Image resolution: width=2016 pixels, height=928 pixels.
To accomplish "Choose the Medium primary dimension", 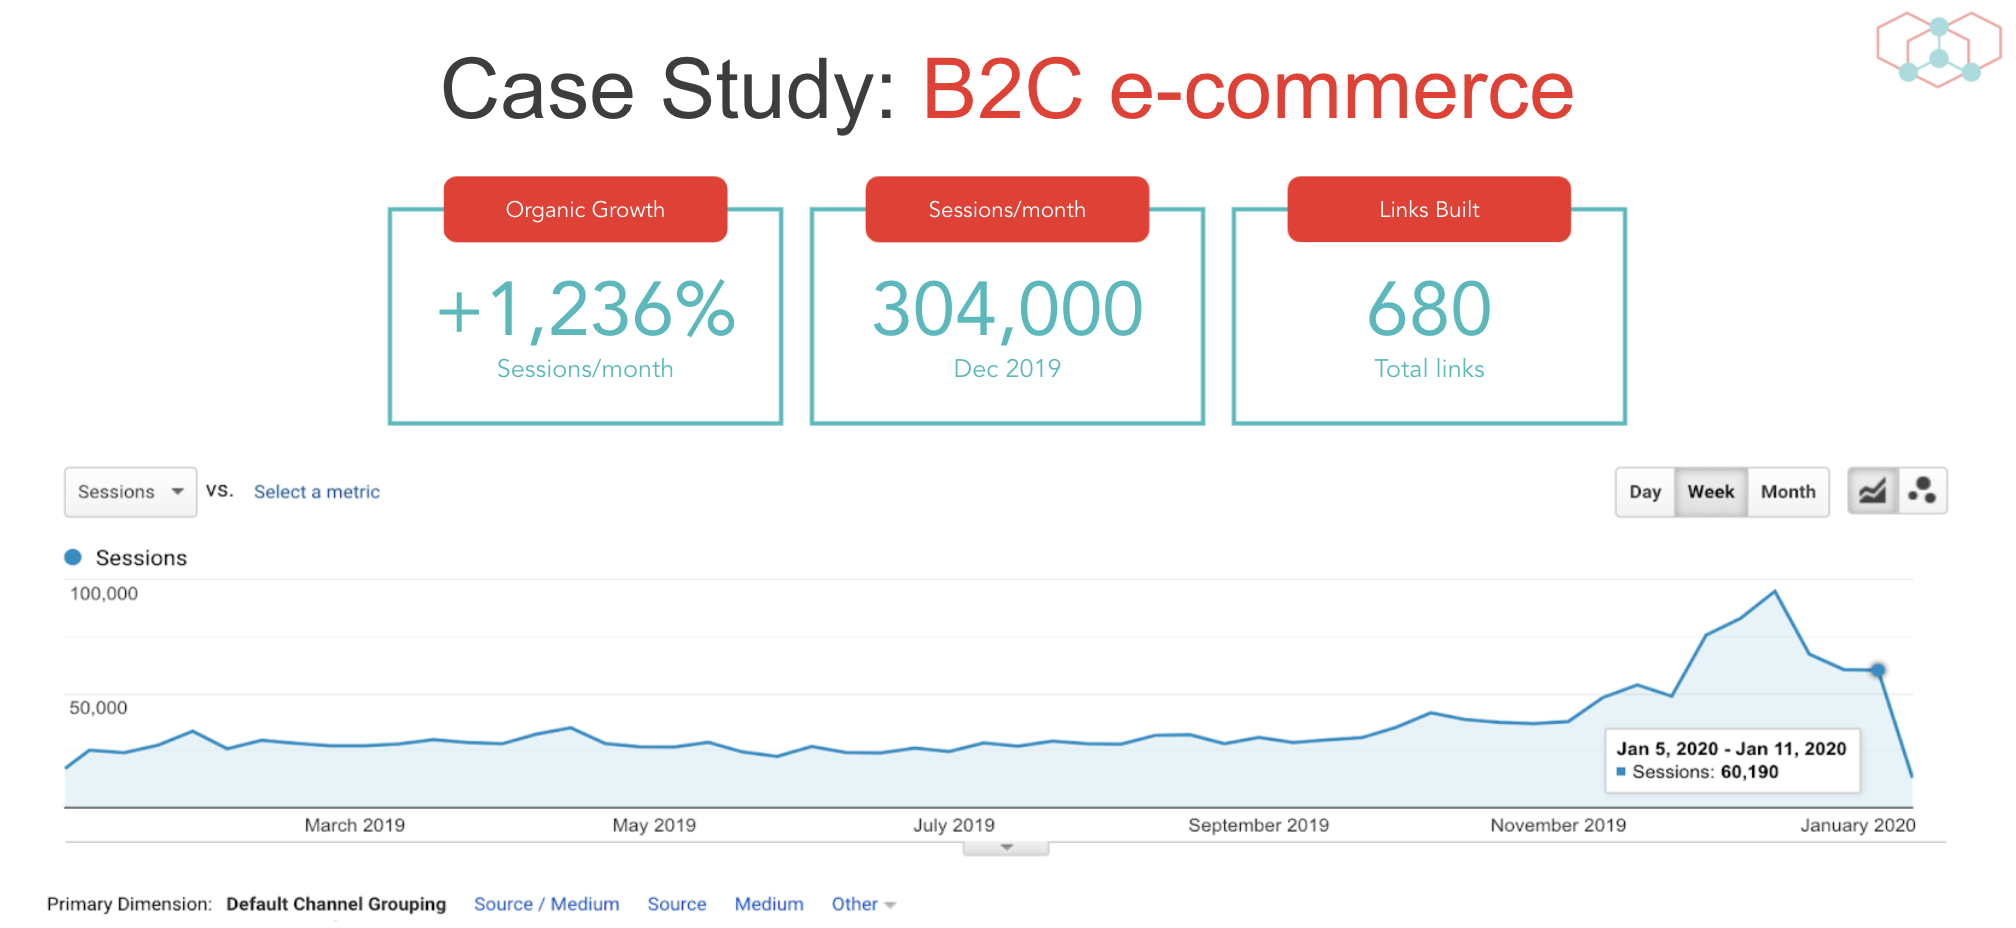I will 769,904.
